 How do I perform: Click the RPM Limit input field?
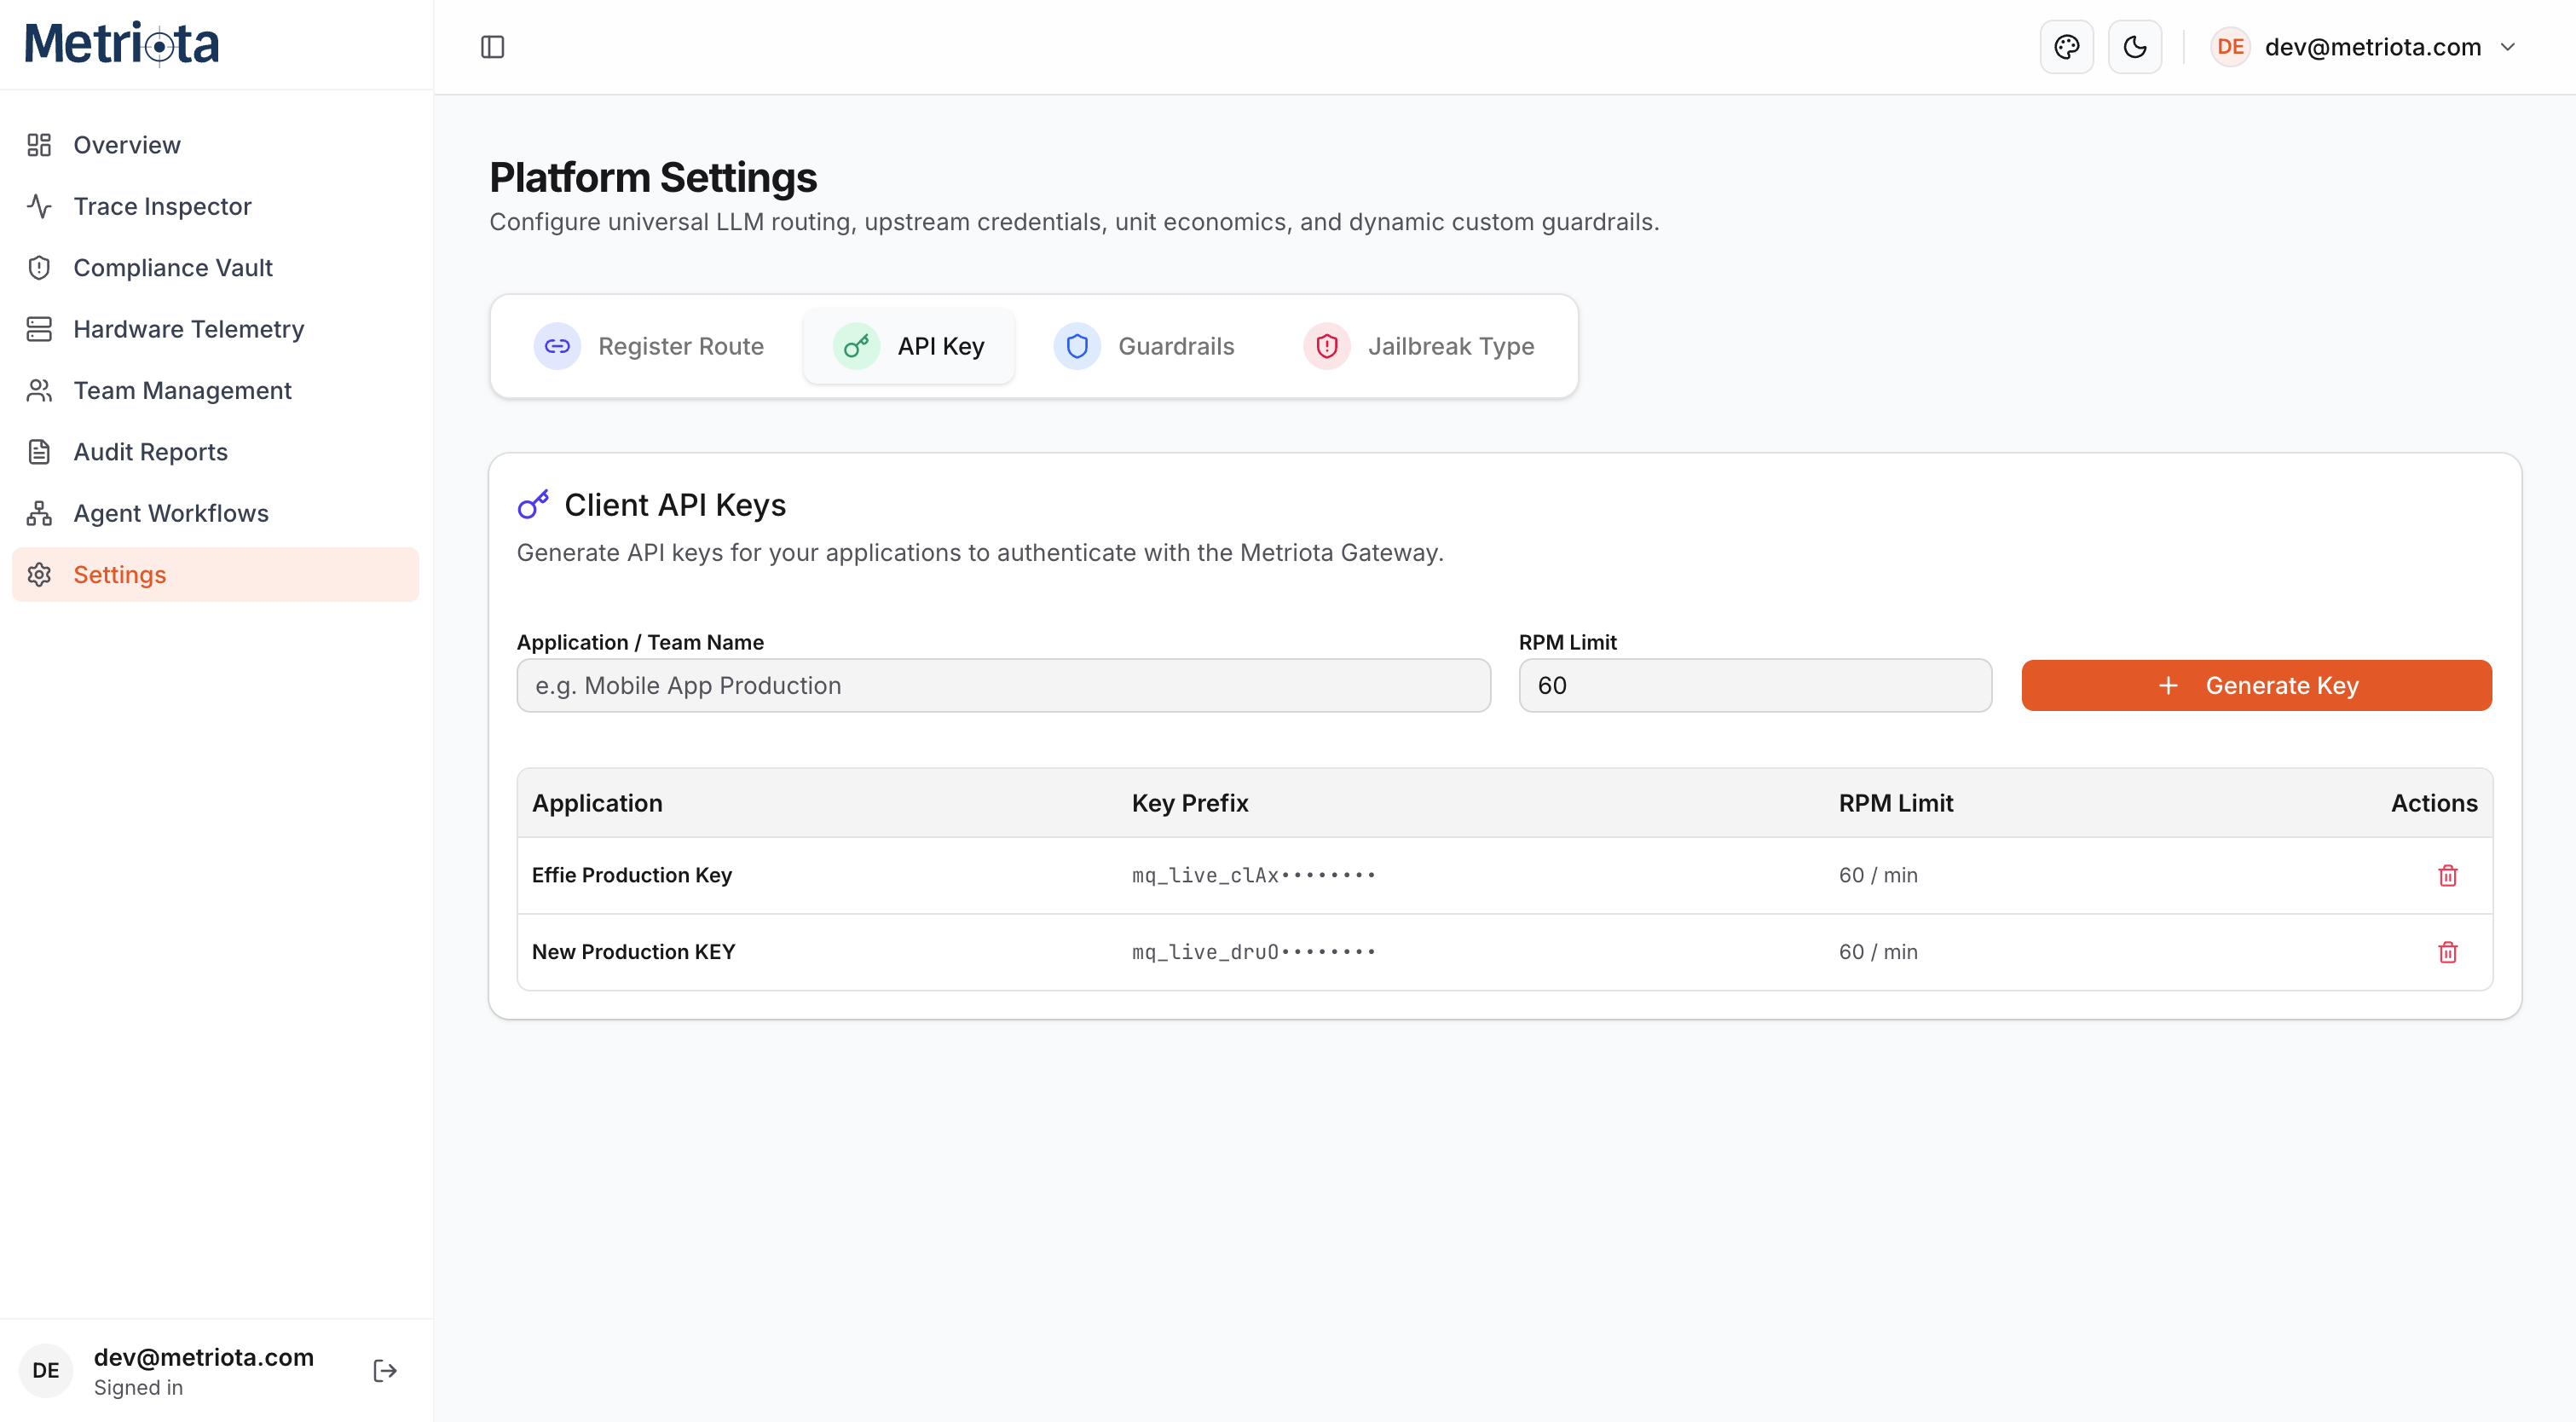[x=1755, y=685]
